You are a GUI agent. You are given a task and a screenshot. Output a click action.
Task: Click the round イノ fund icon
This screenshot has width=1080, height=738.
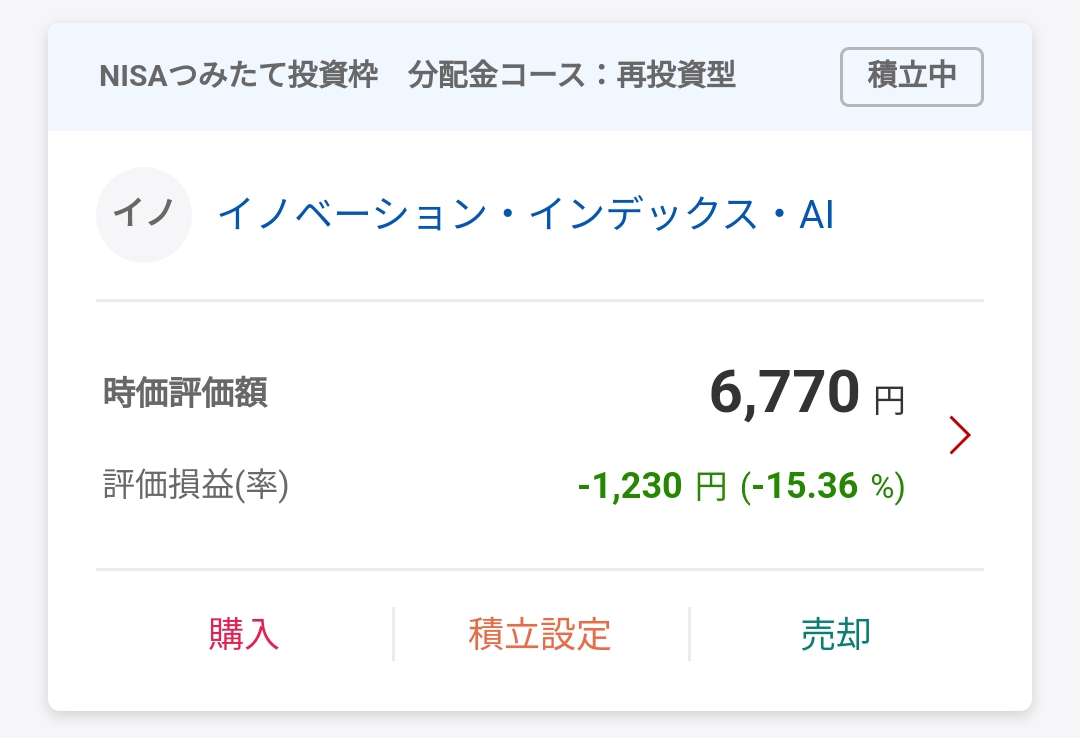pyautogui.click(x=143, y=215)
